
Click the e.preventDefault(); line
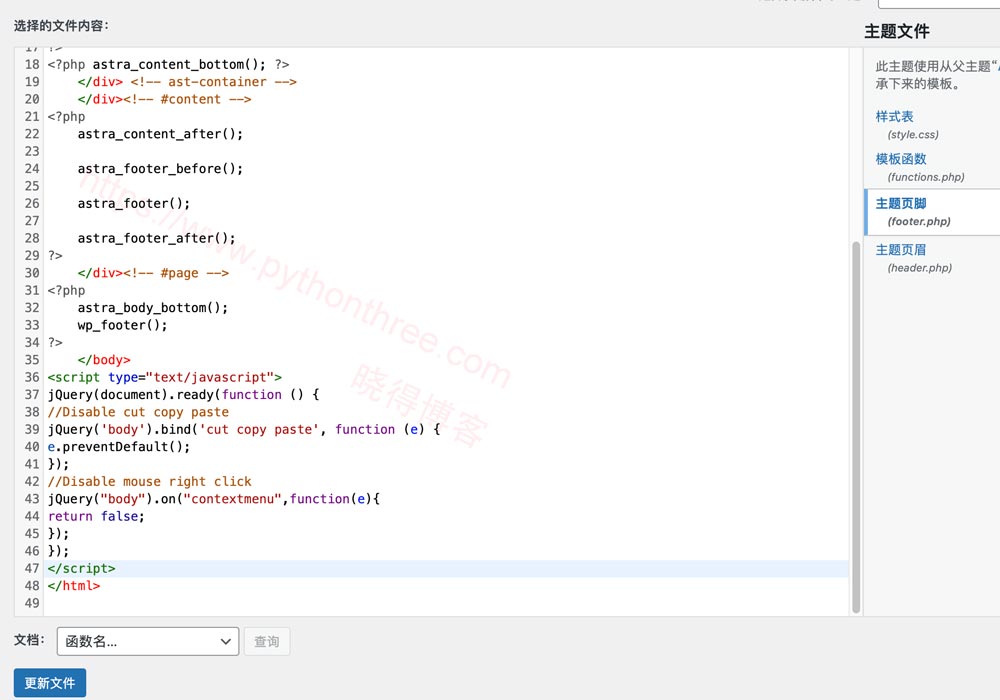(x=119, y=447)
